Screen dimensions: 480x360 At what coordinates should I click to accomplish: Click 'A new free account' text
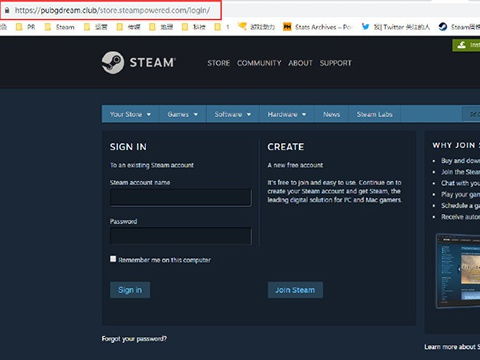click(295, 165)
